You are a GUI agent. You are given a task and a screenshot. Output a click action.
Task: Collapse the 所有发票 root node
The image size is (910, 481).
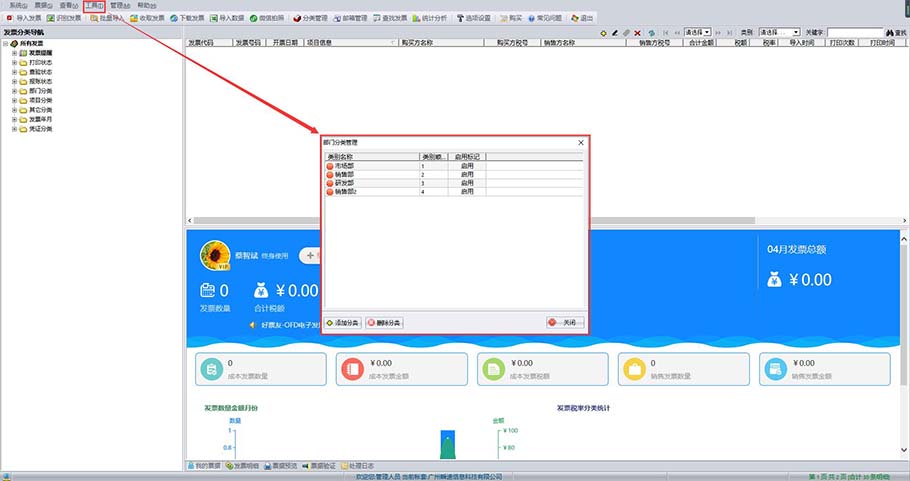[6, 44]
